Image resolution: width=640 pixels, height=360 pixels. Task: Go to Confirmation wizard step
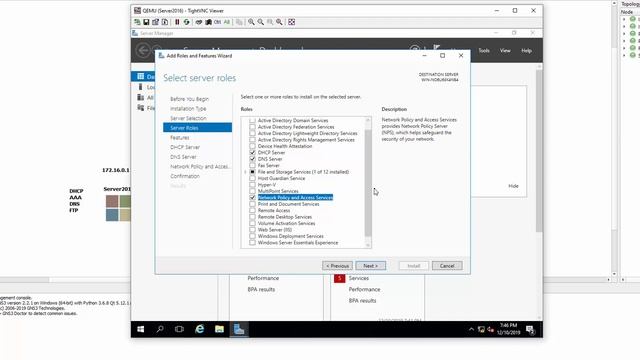[x=185, y=176]
